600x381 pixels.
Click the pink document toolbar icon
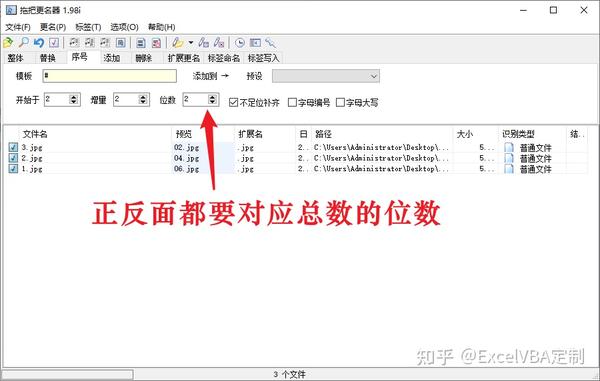click(x=156, y=43)
